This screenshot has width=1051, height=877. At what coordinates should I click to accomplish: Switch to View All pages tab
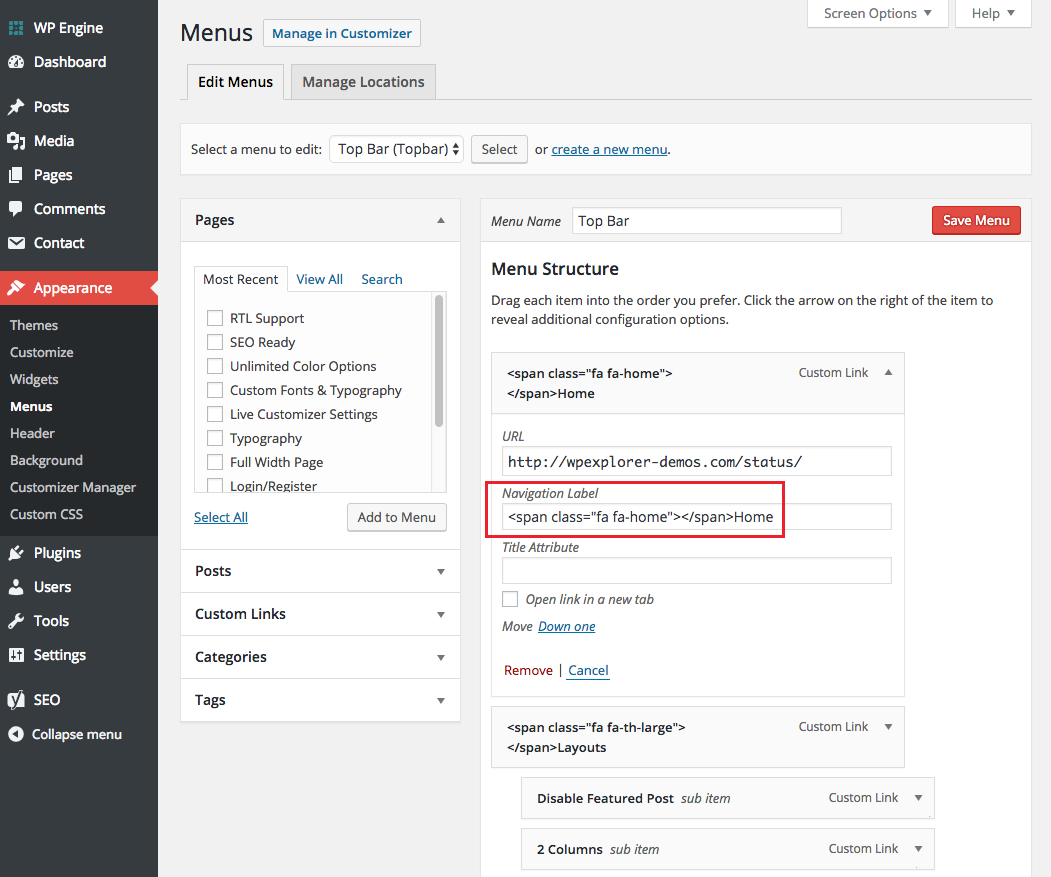click(x=319, y=279)
